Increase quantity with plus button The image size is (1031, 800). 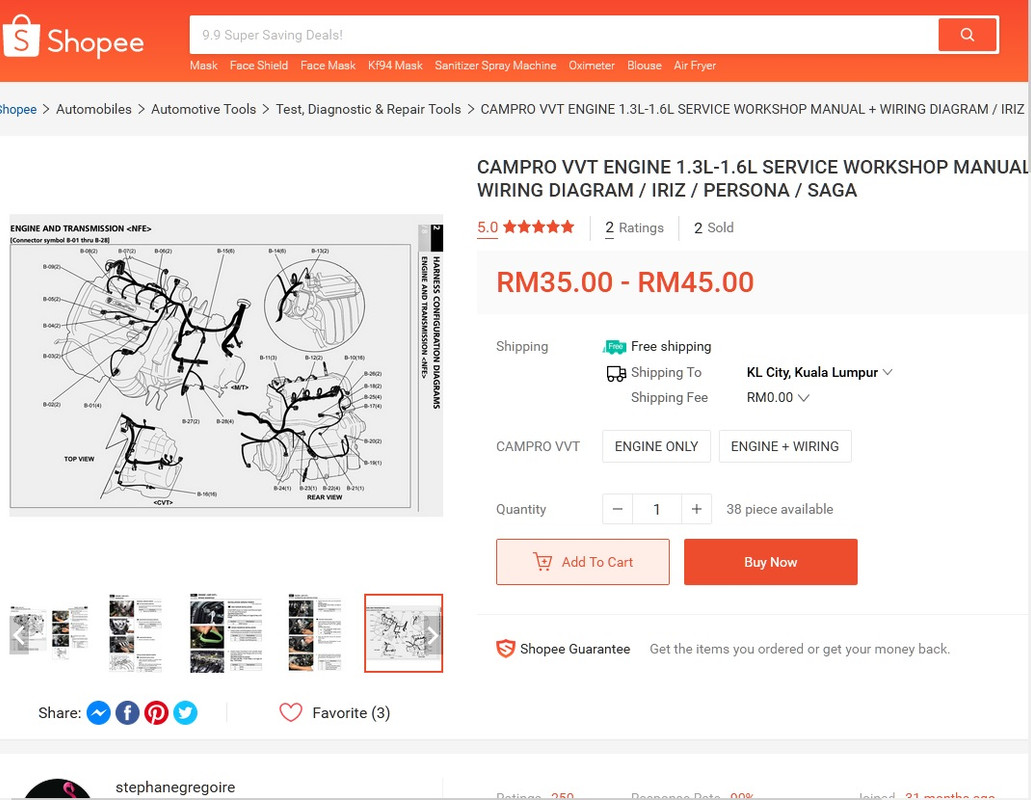[696, 509]
